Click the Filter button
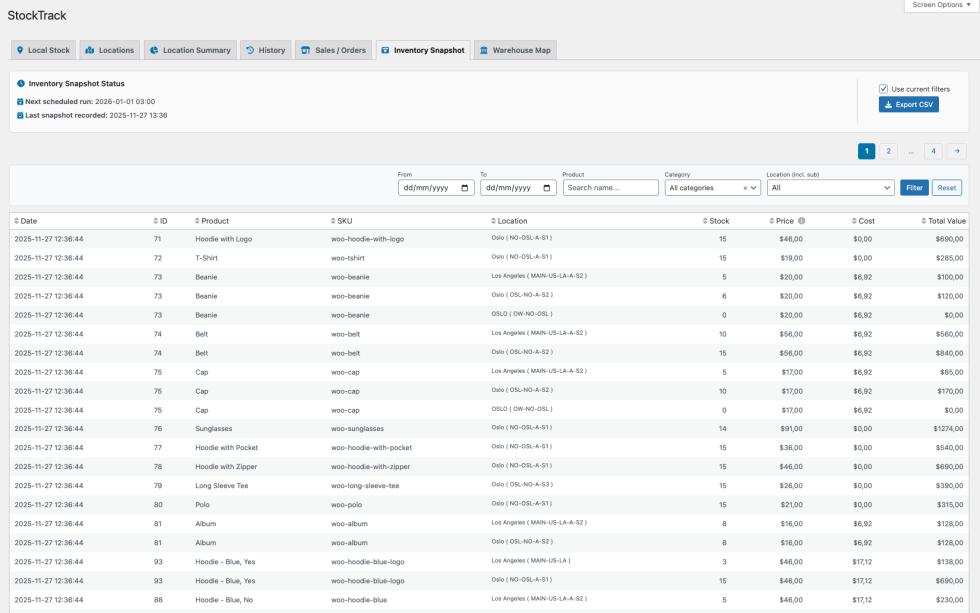Screen dimensions: 980x613 (913, 187)
